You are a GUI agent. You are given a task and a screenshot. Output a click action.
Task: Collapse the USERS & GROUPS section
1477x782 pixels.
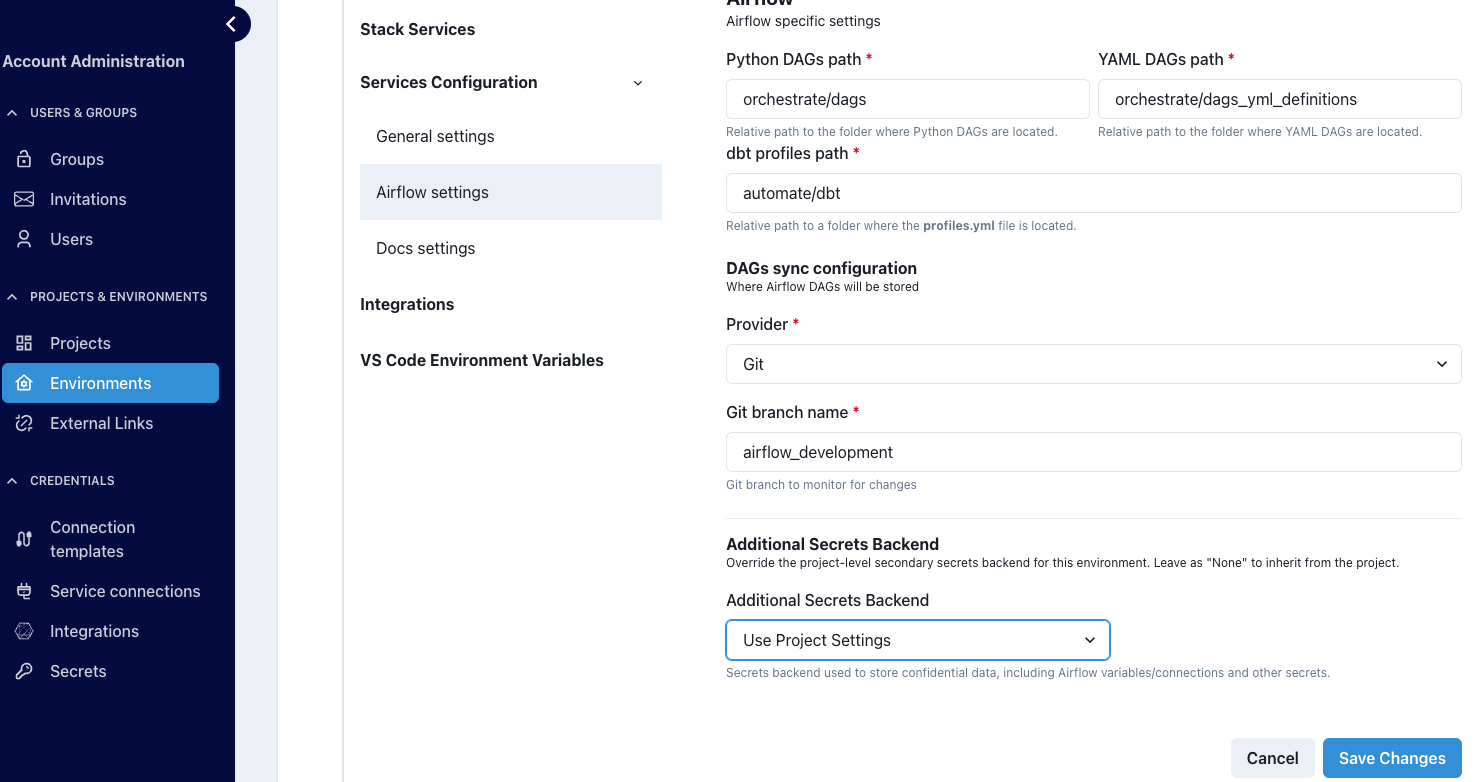click(11, 112)
